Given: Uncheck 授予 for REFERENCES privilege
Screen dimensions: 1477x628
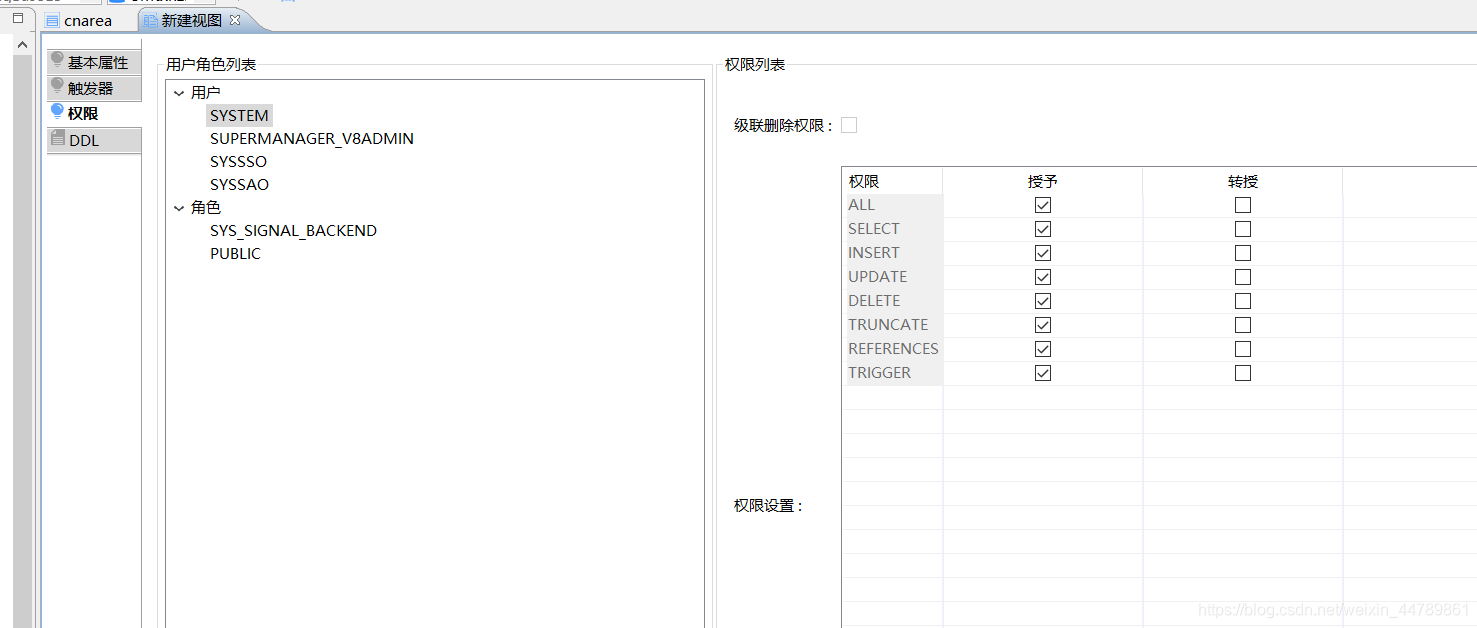Looking at the screenshot, I should coord(1043,349).
